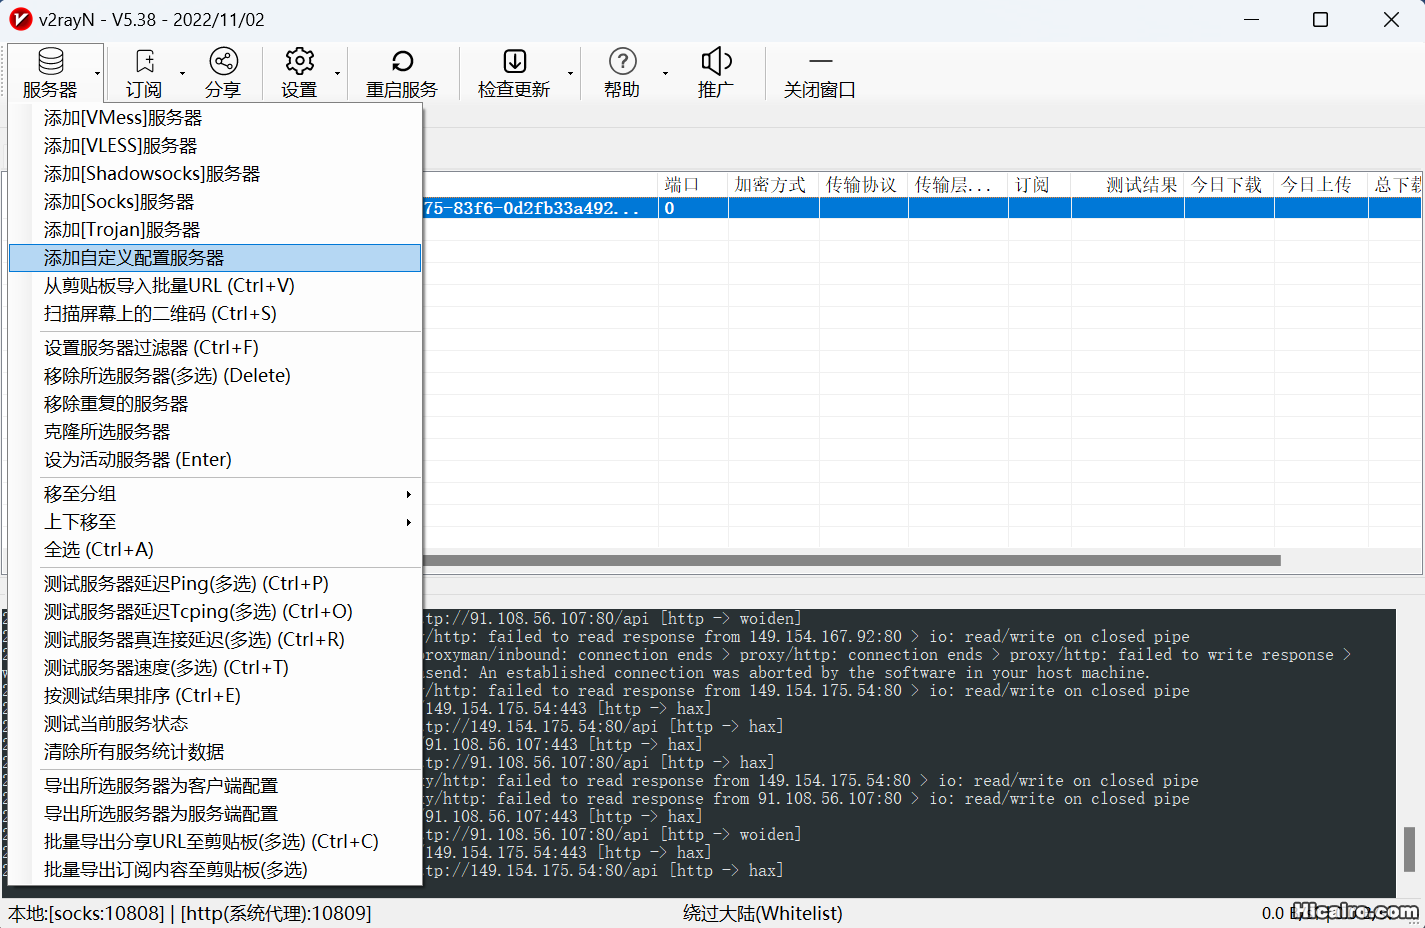Expand the 服务器 dropdown arrow
Screen dimensions: 1425x928
[x=97, y=73]
